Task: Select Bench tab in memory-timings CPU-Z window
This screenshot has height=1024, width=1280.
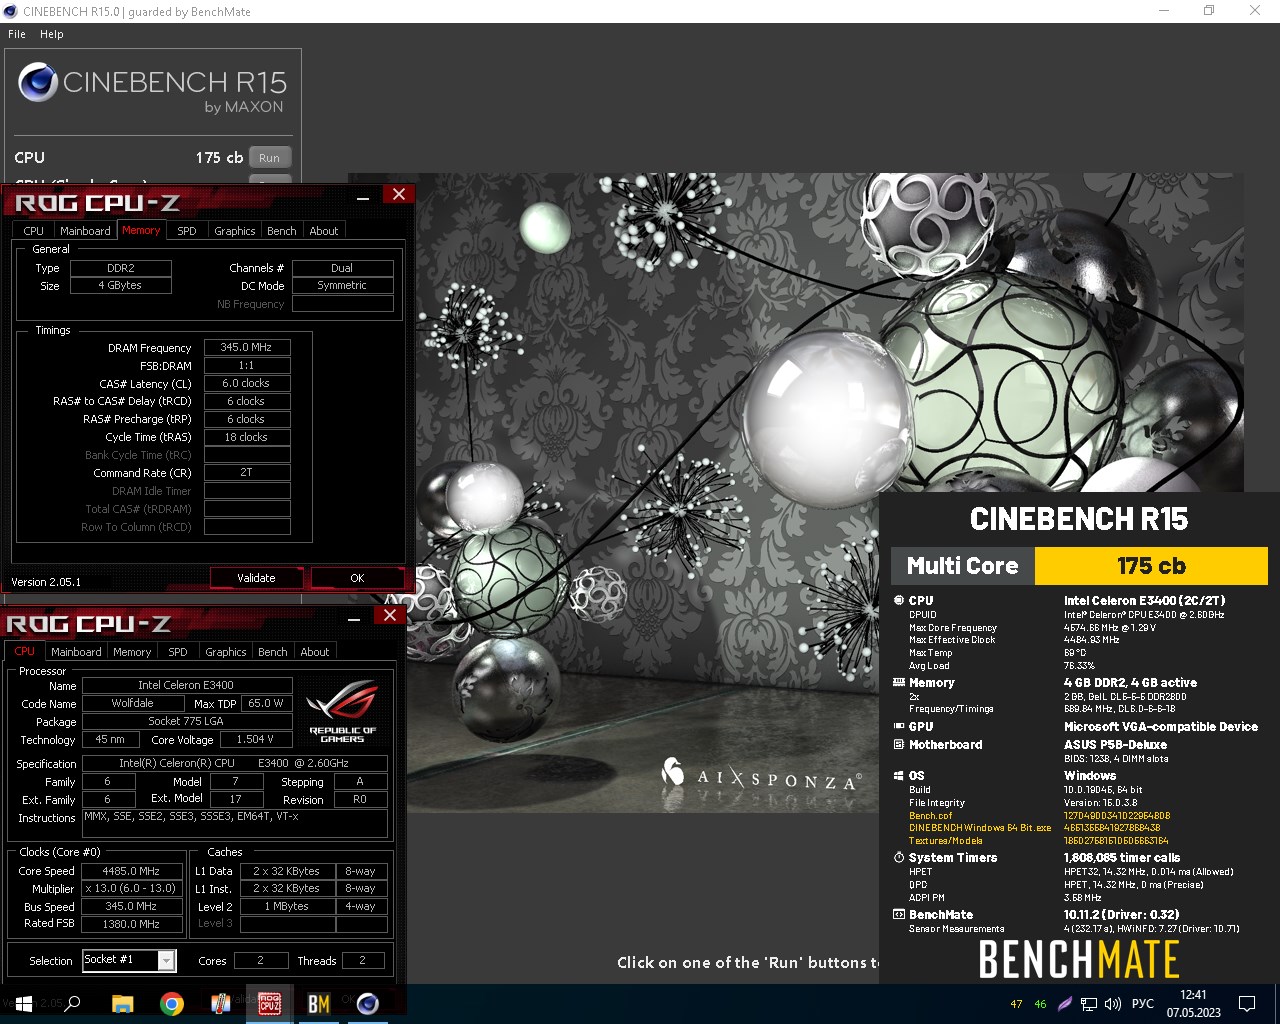Action: tap(282, 231)
